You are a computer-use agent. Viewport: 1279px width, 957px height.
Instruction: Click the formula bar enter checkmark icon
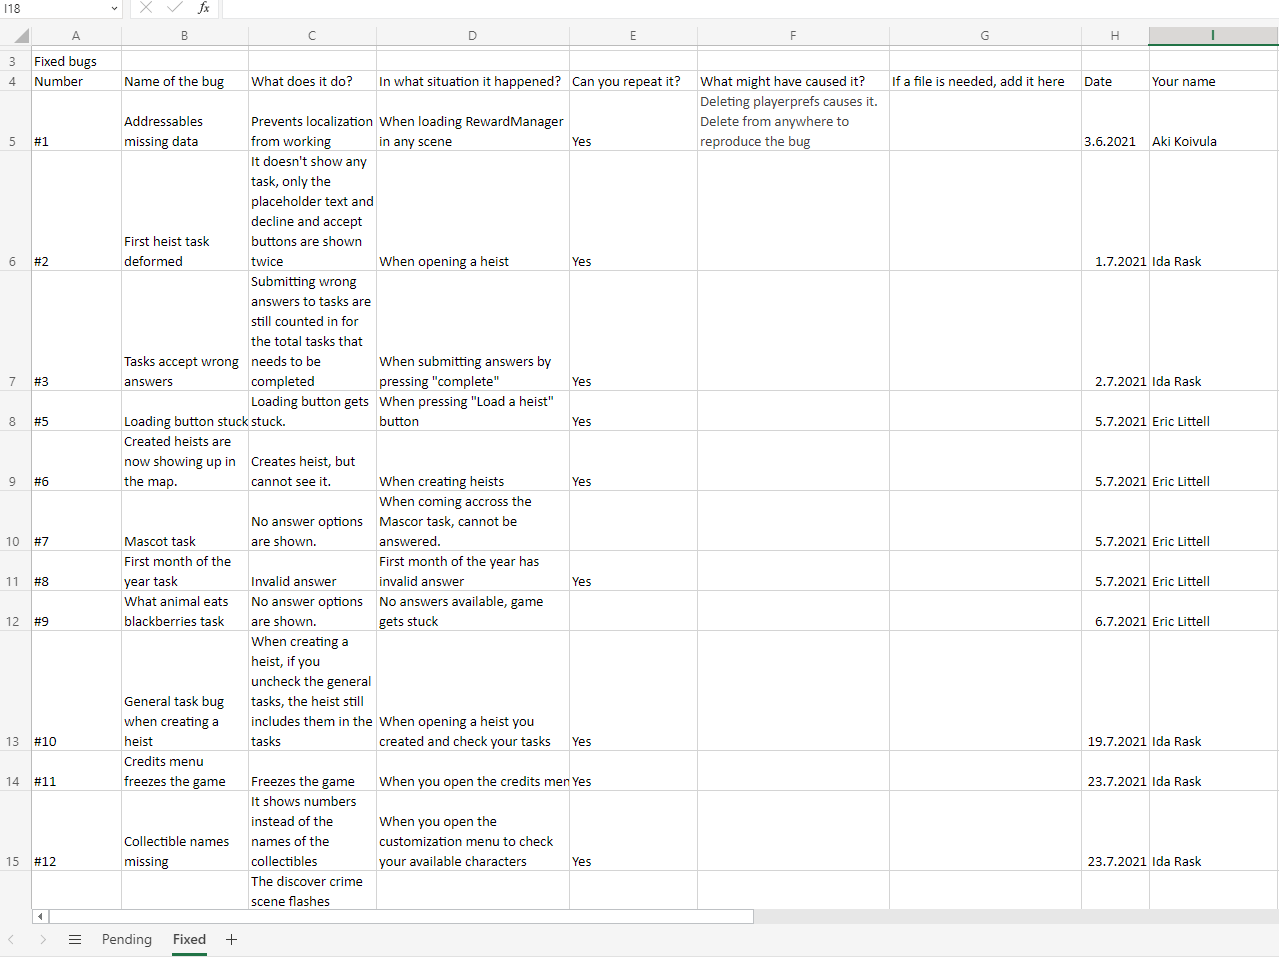[175, 8]
